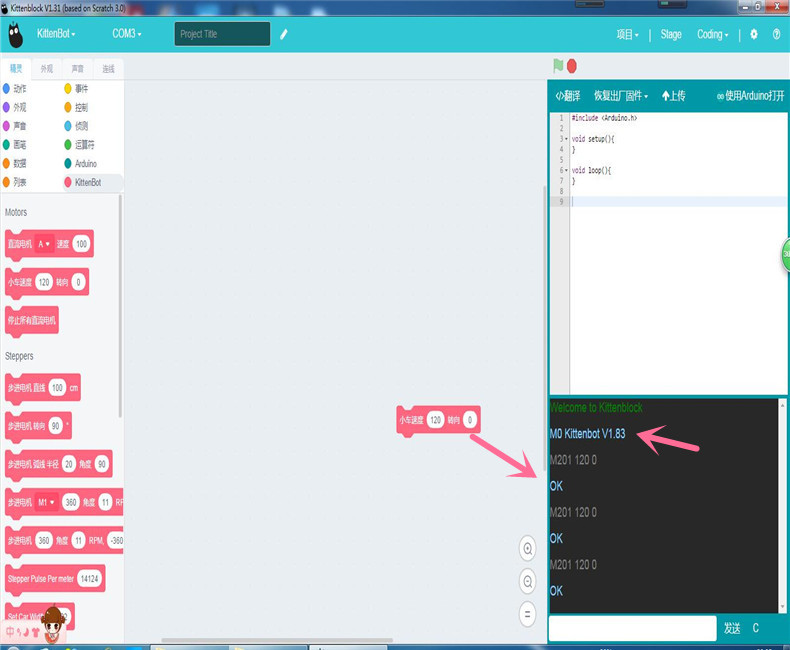Click the Project Title input field
The image size is (790, 650).
click(x=222, y=34)
